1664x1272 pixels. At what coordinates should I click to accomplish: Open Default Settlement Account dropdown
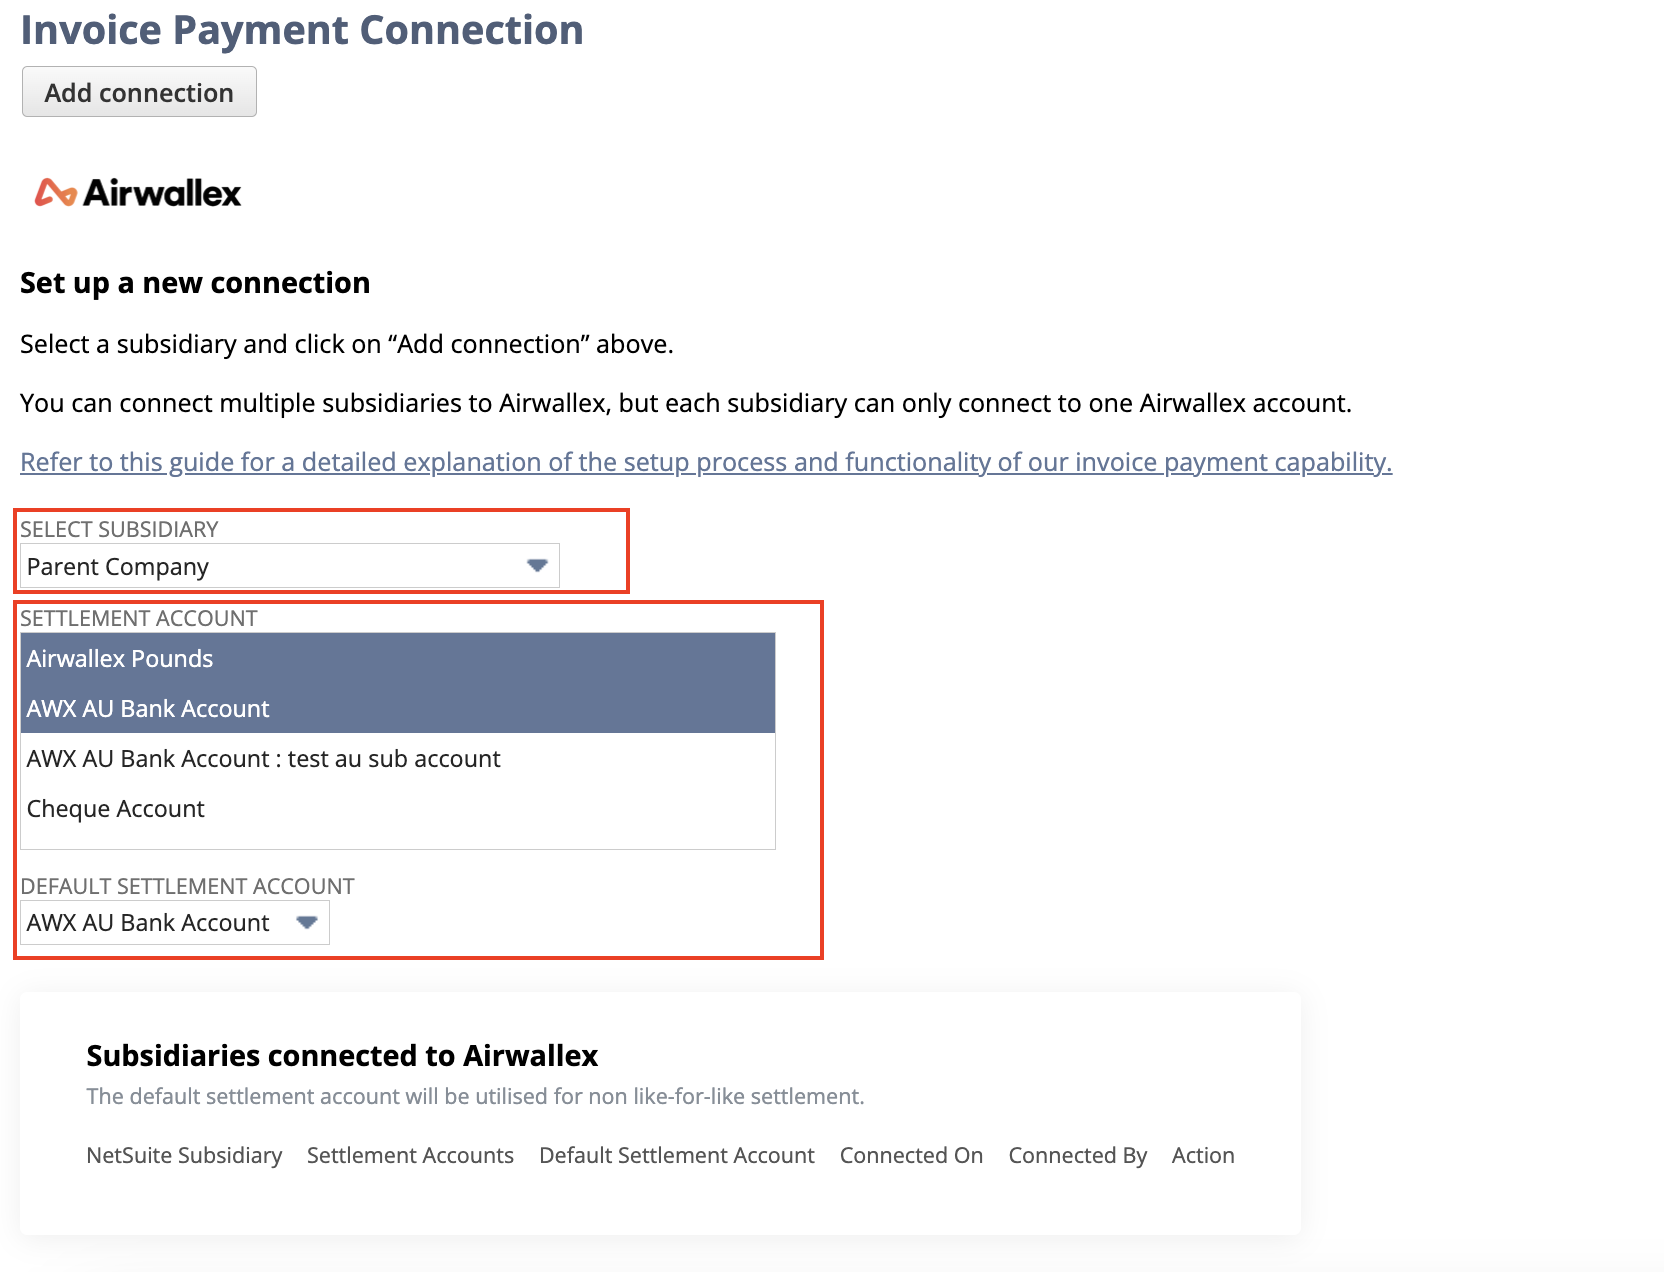(175, 922)
